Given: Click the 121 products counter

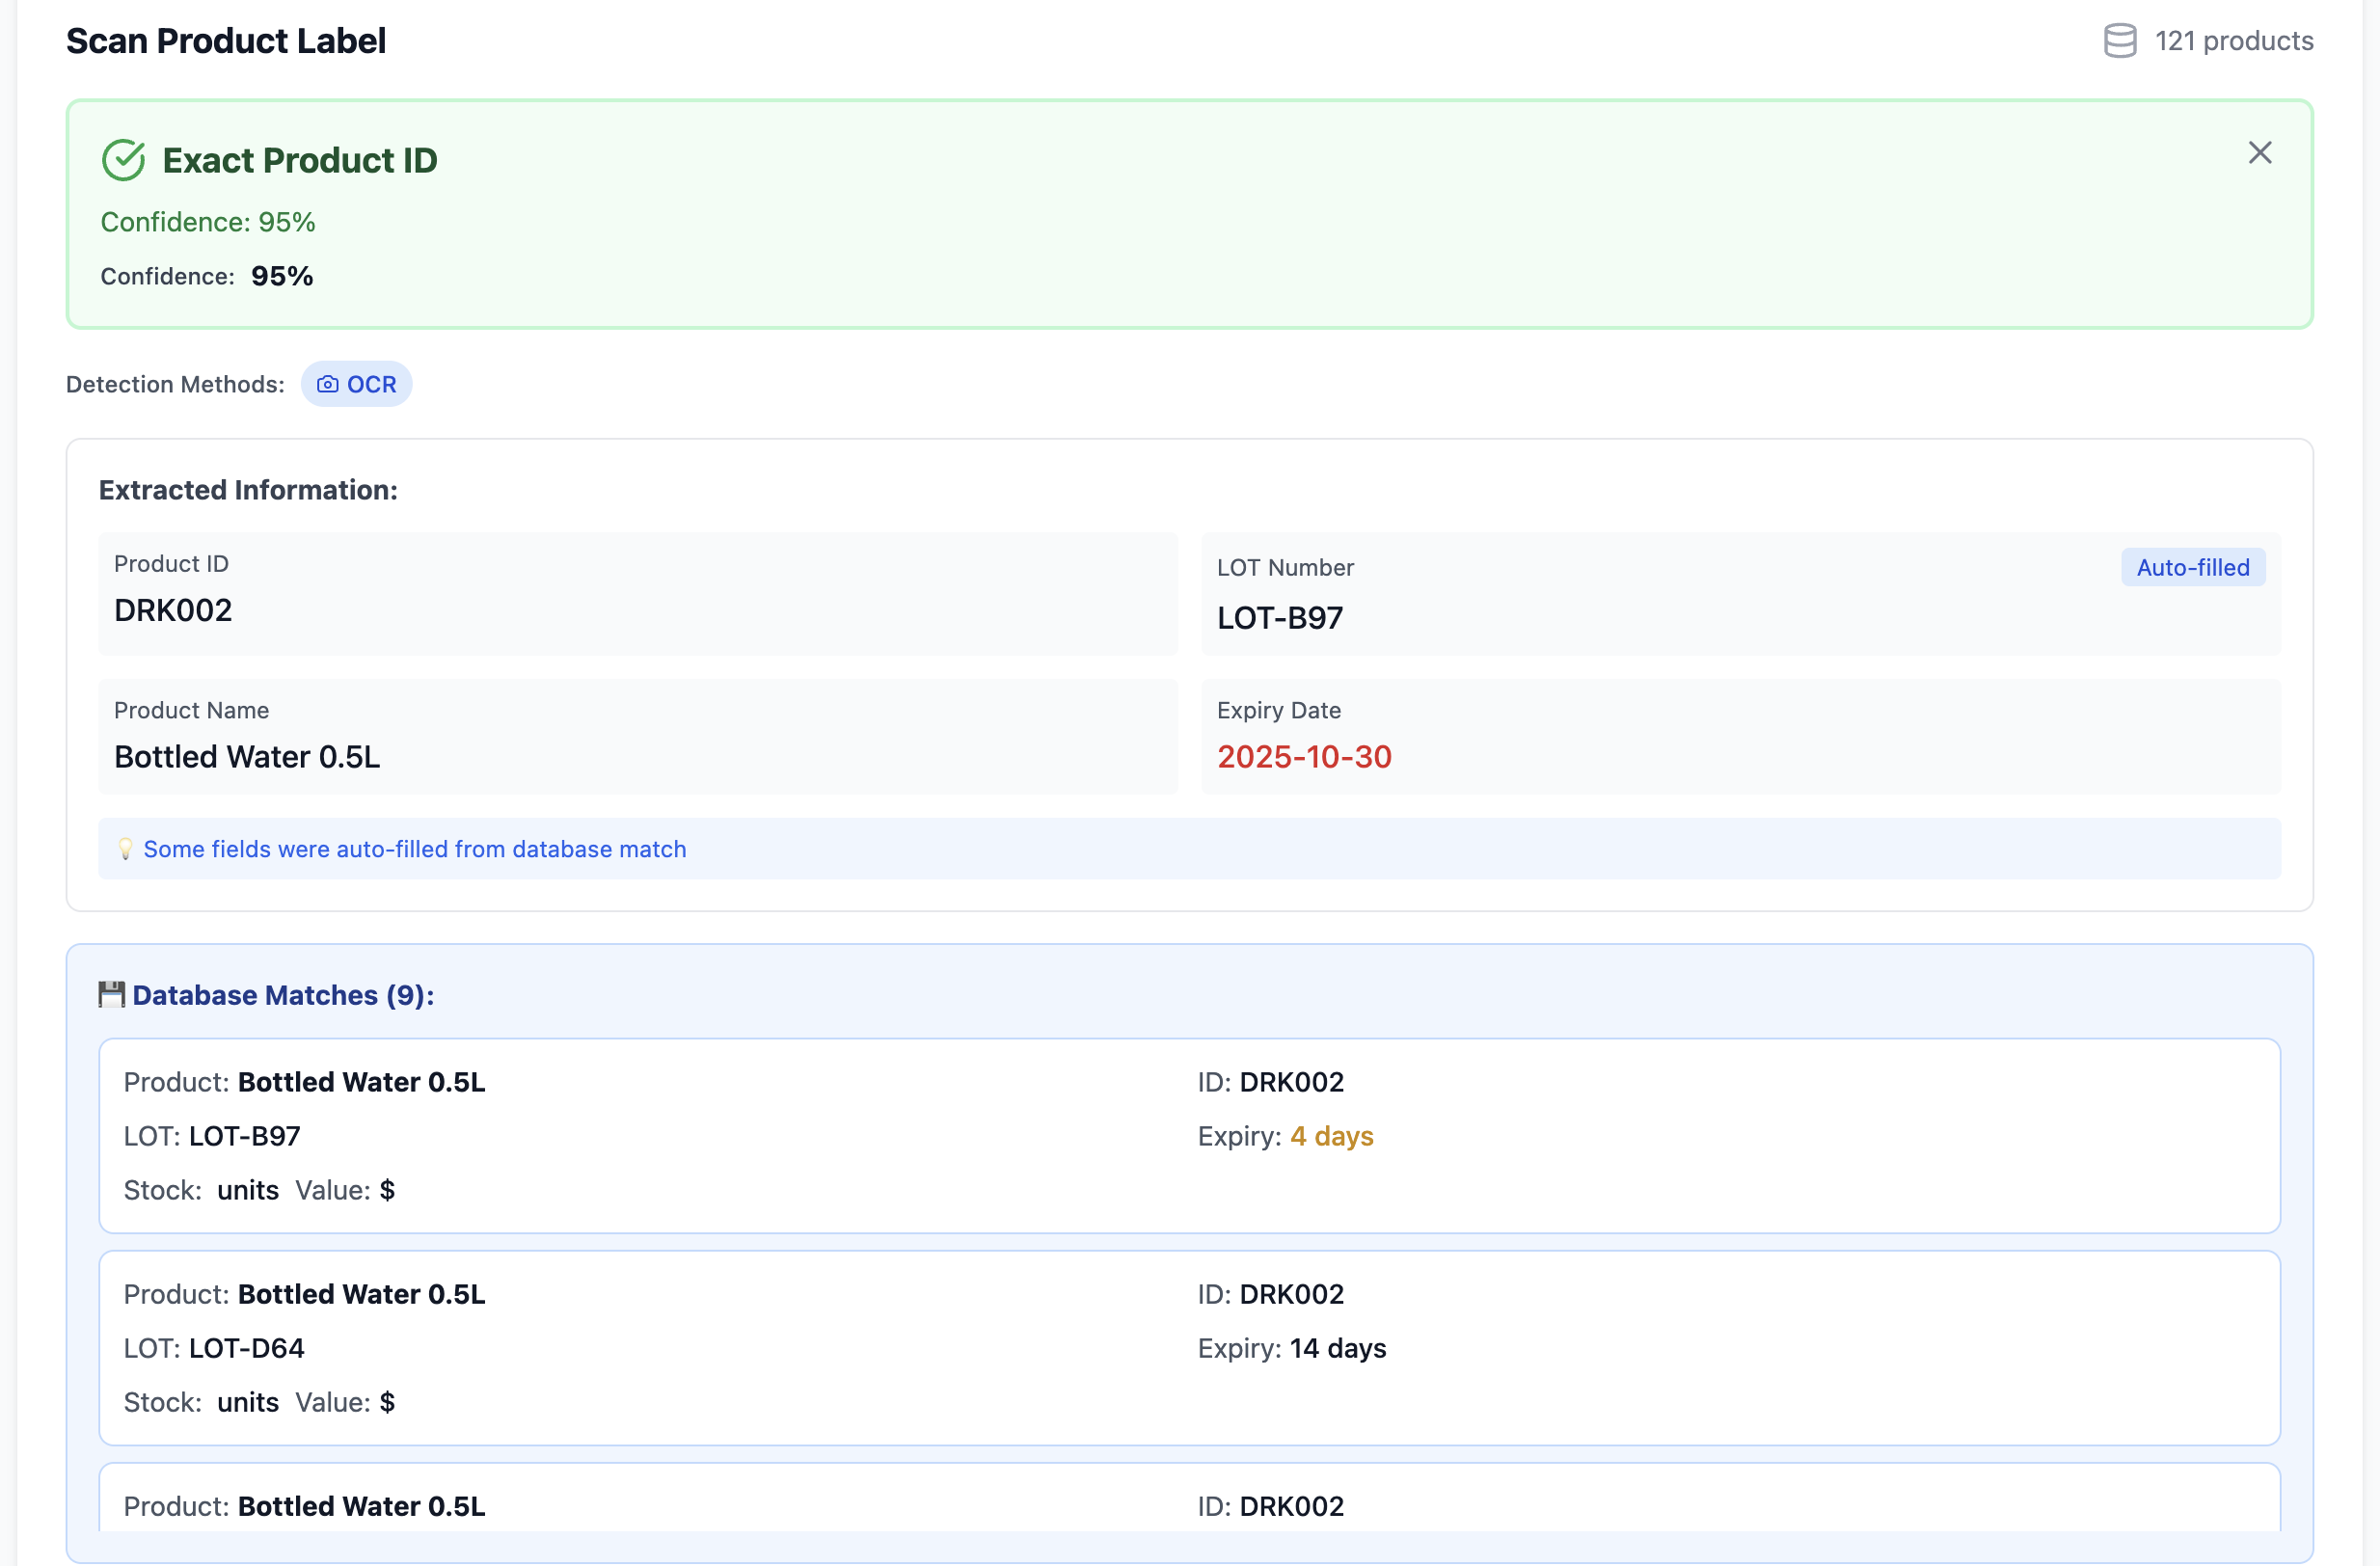Looking at the screenshot, I should coord(2233,41).
